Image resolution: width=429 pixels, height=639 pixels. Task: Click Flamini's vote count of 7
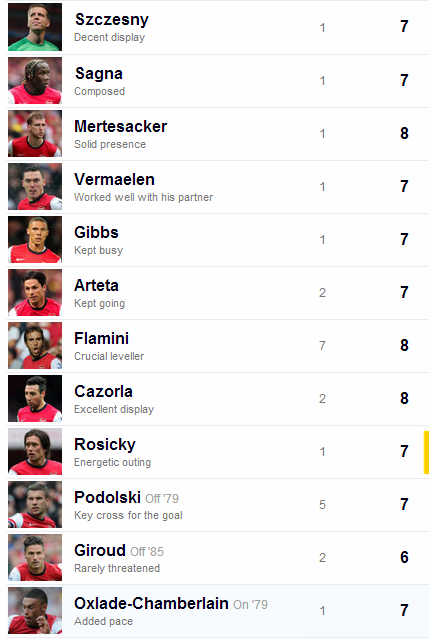coord(322,346)
